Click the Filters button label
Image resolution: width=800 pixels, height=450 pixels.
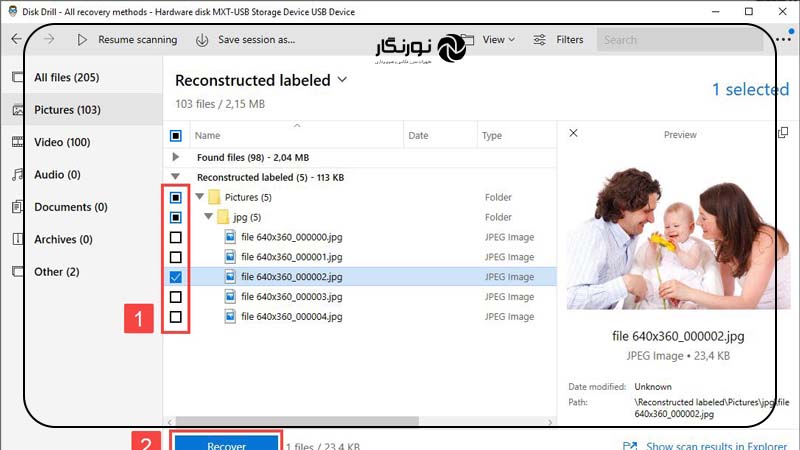569,39
